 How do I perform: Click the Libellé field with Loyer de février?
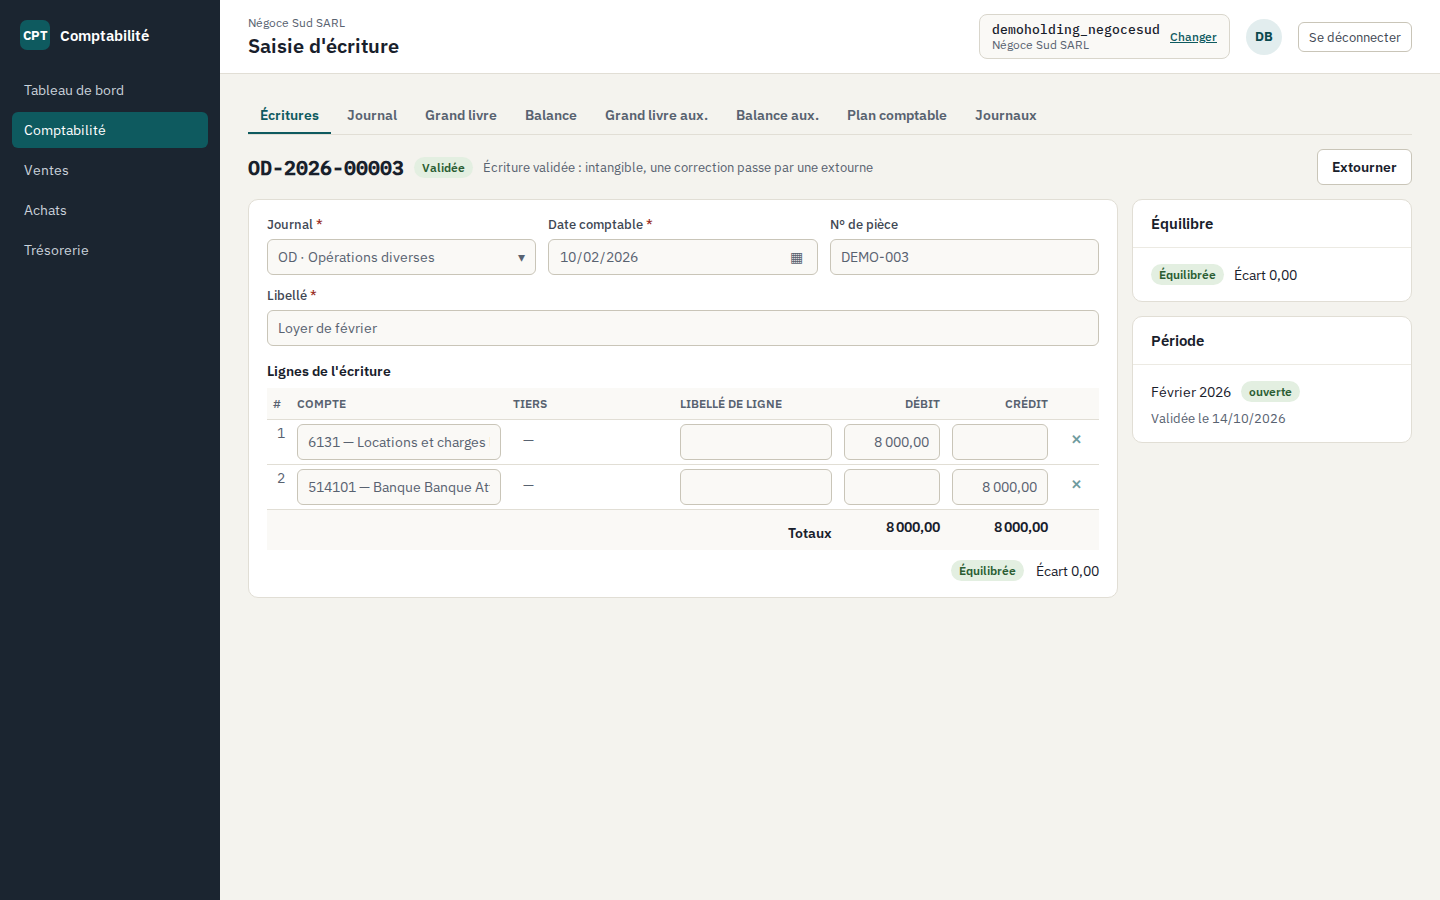tap(683, 328)
